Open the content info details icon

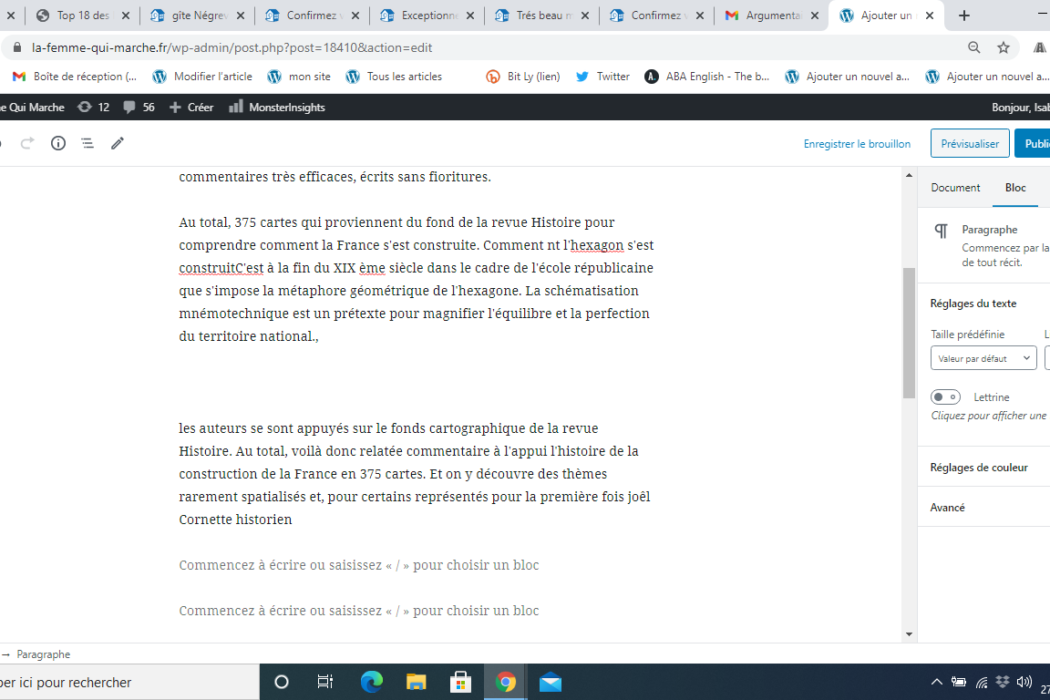pyautogui.click(x=58, y=143)
